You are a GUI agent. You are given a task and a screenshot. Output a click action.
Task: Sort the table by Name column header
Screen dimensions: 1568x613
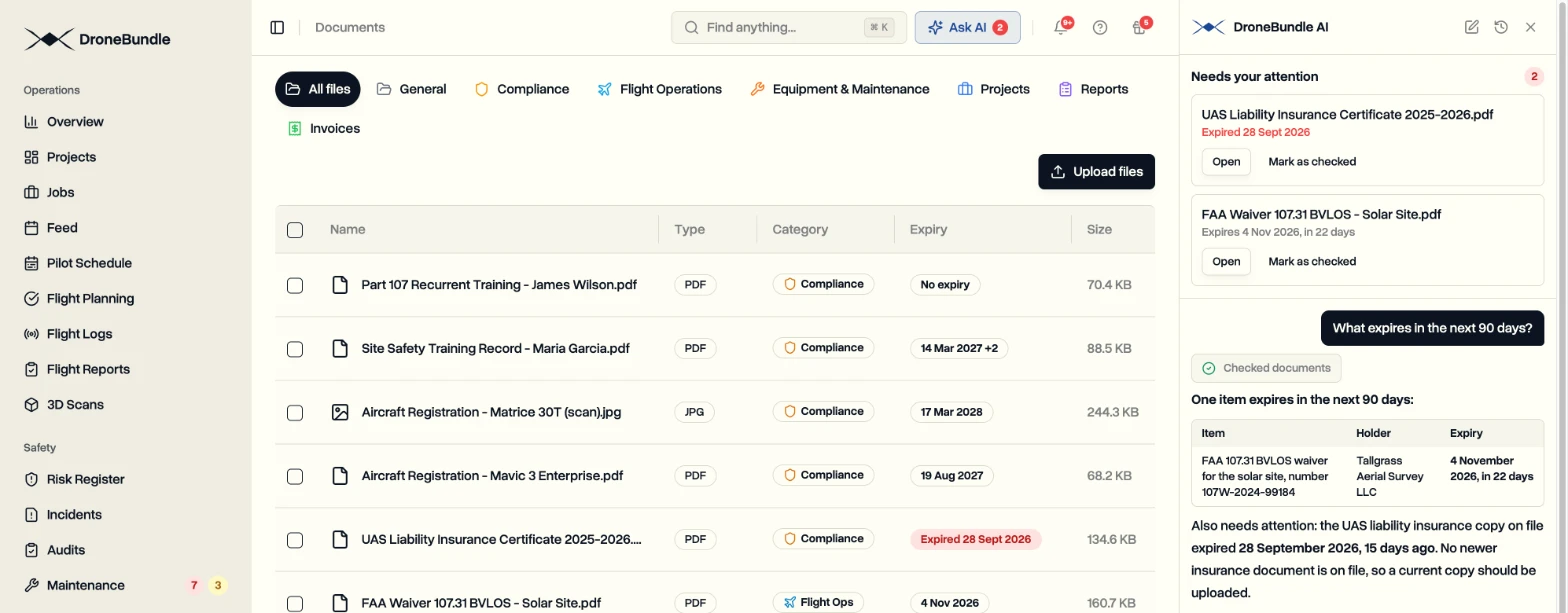347,229
